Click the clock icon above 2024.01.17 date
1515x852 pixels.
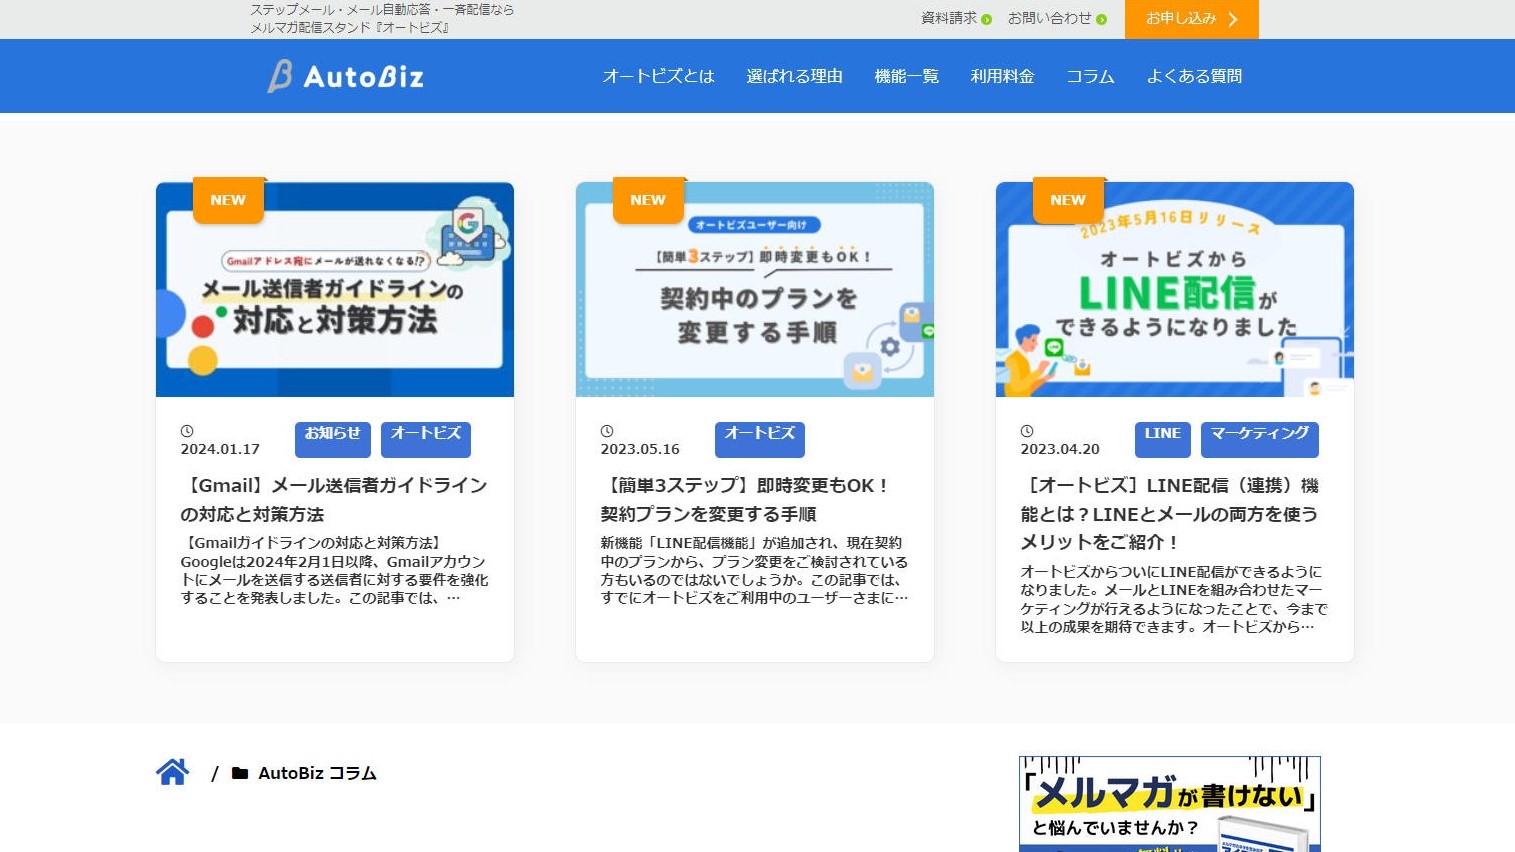click(x=187, y=431)
